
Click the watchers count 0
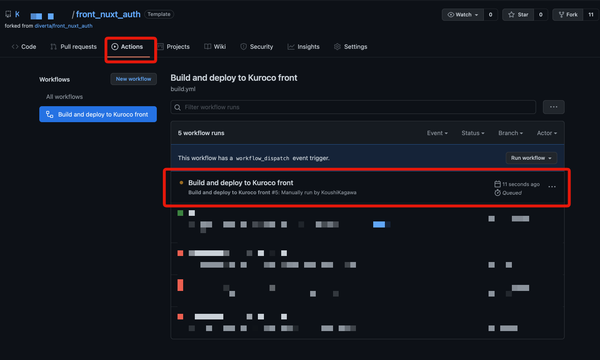click(x=490, y=15)
